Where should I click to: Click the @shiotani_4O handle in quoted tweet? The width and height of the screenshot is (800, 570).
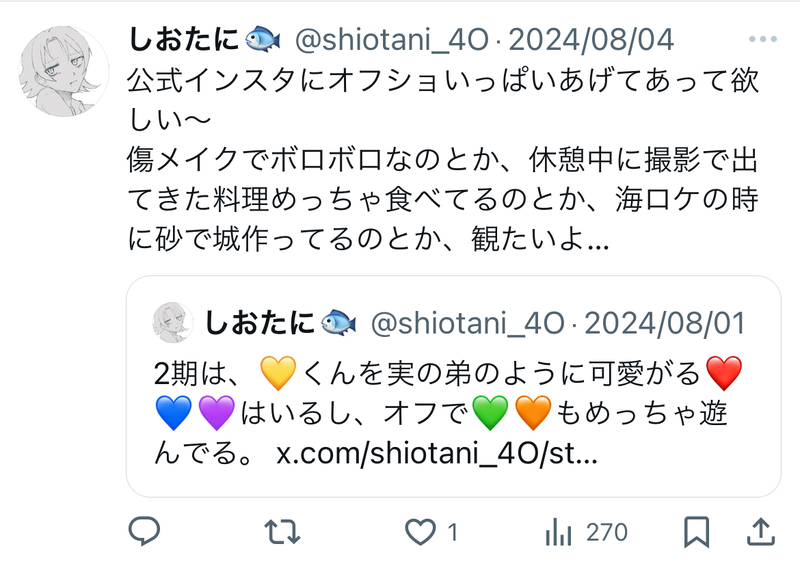[x=467, y=324]
